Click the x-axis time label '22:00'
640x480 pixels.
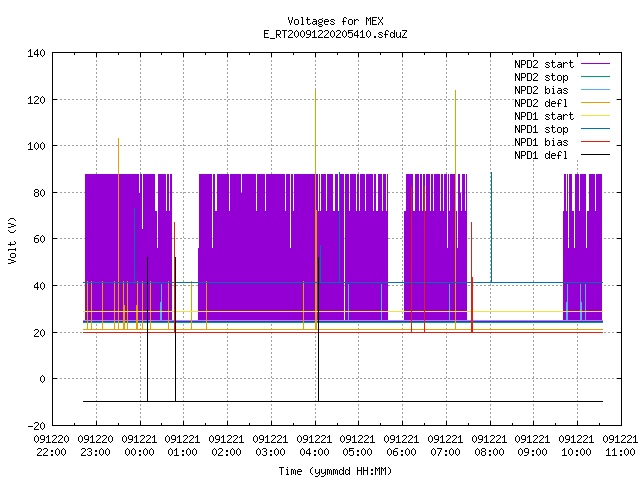[x=51, y=452]
